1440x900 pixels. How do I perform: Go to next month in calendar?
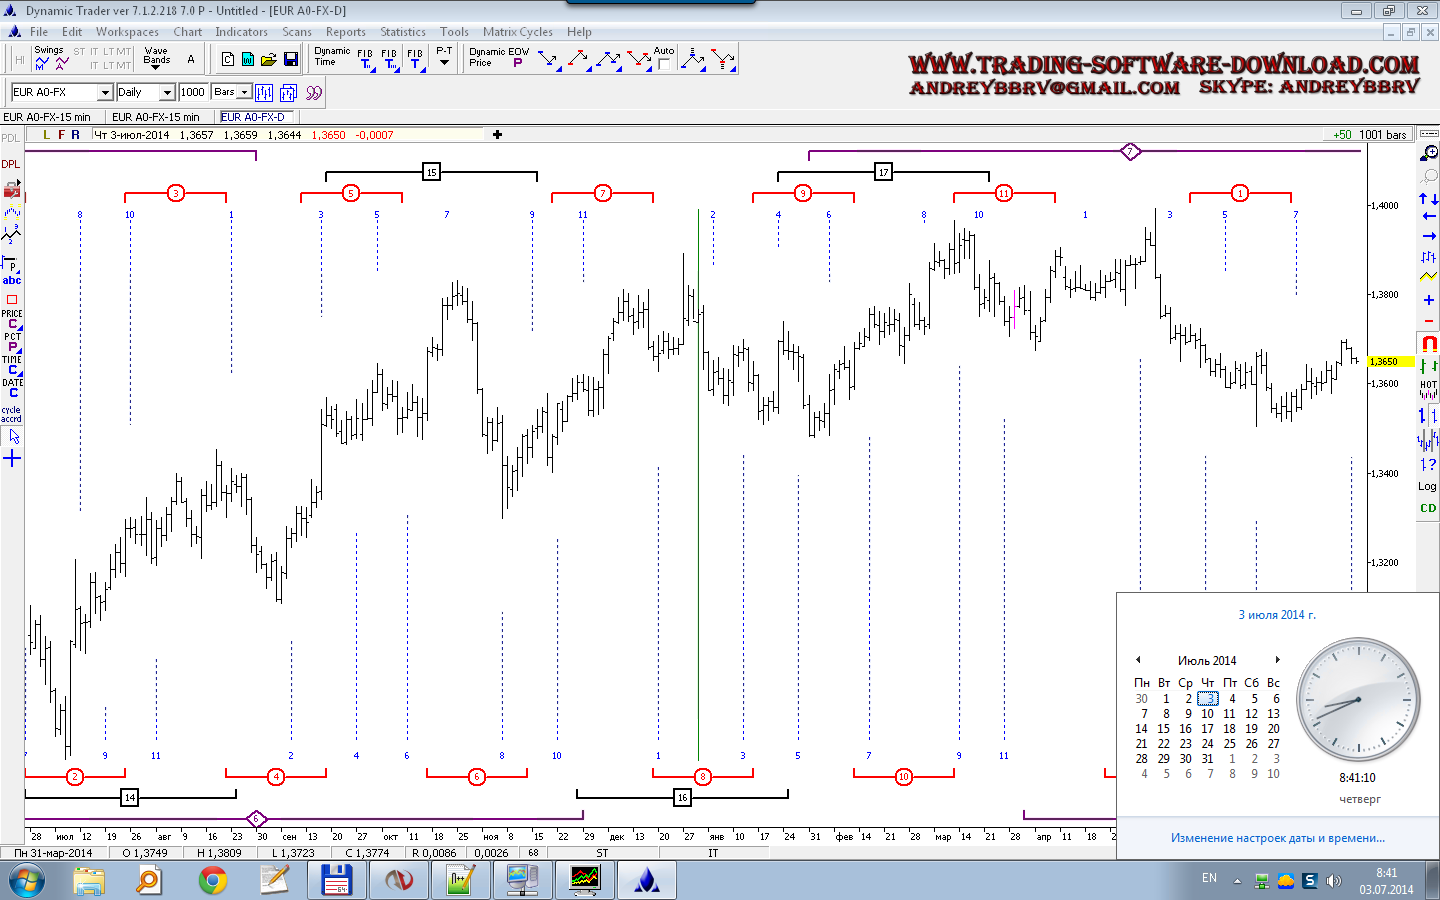click(1277, 660)
